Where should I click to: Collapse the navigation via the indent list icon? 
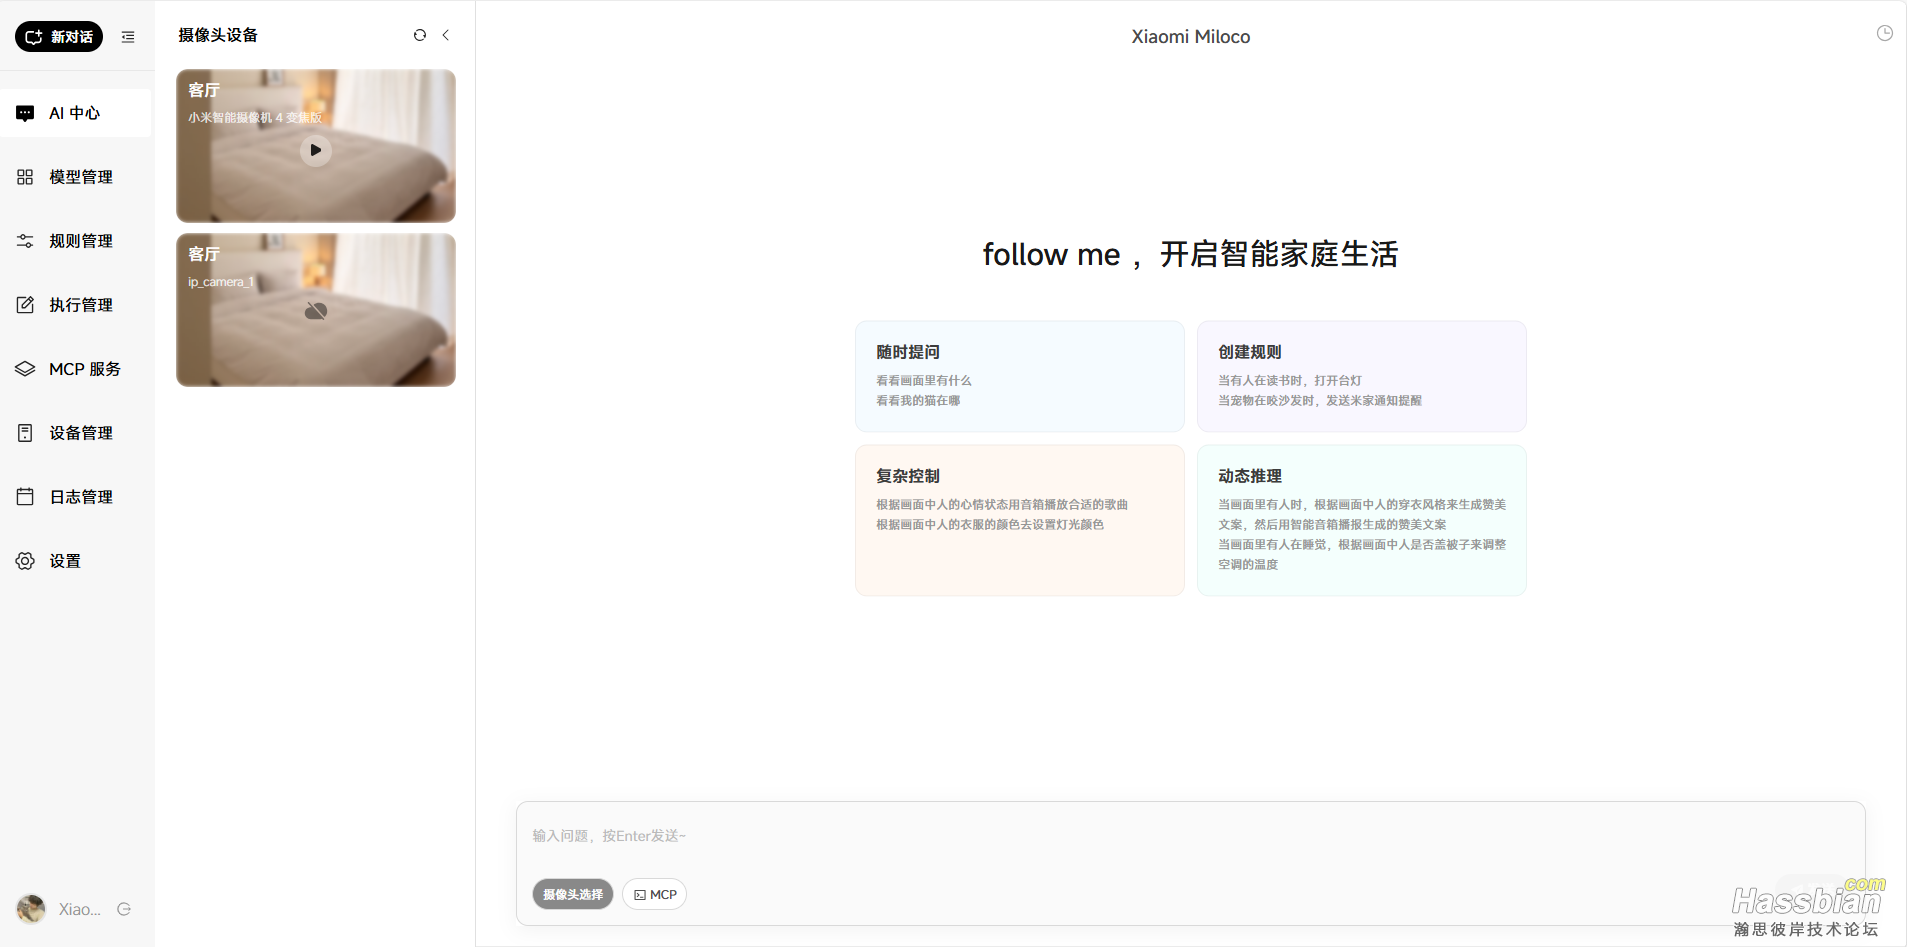[x=128, y=37]
